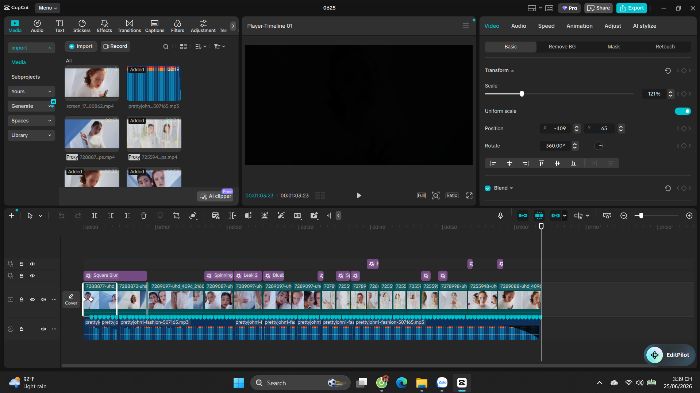
Task: Select the Retouch sub-tab
Action: [x=665, y=47]
